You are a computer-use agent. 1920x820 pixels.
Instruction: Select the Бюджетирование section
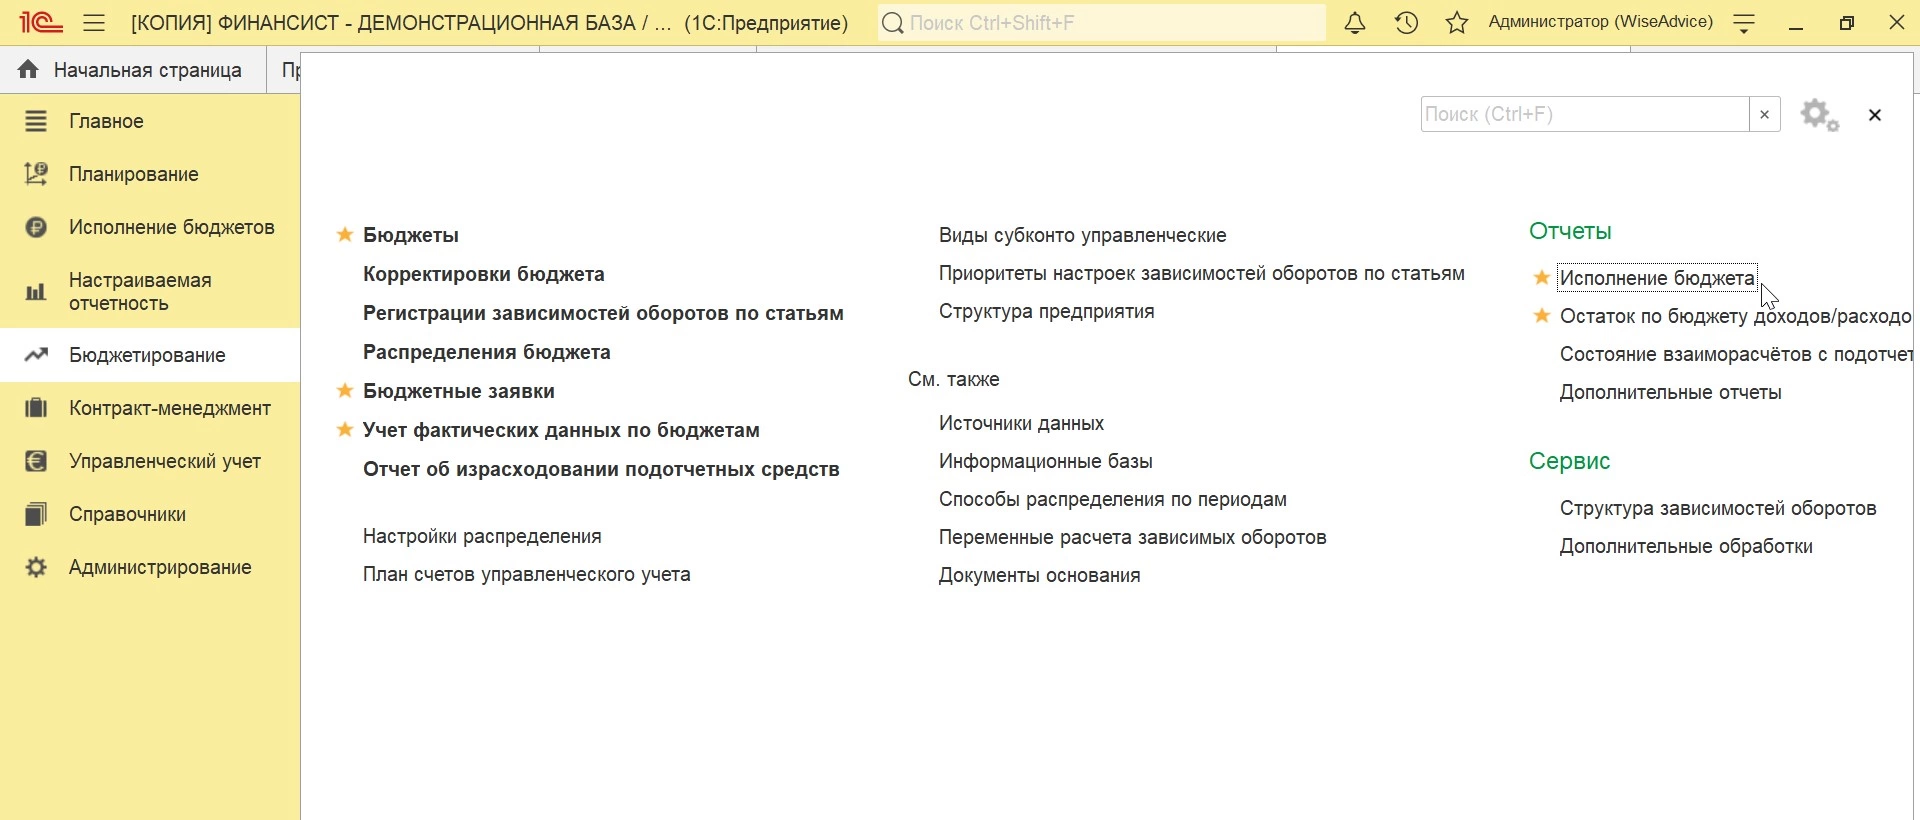150,355
